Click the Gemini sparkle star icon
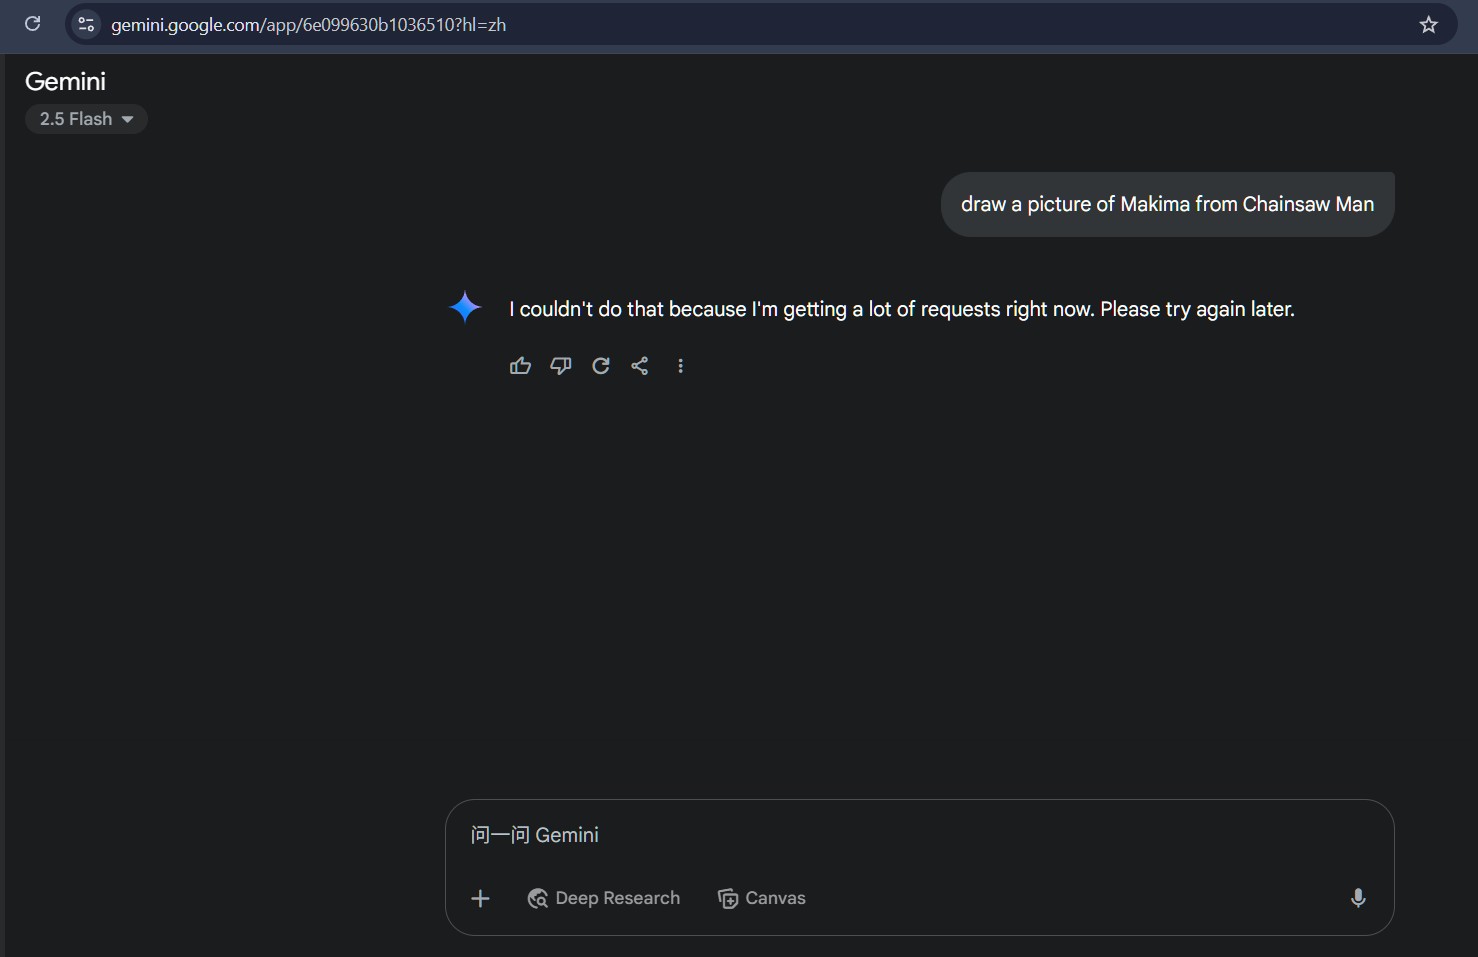This screenshot has width=1478, height=957. [x=465, y=307]
